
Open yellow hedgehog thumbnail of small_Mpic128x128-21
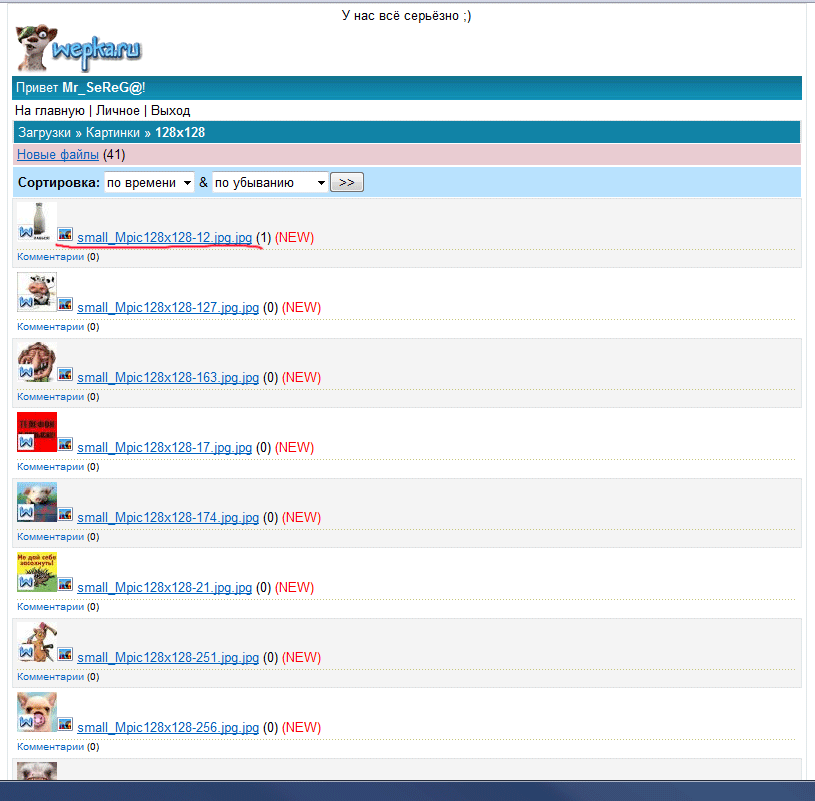(36, 572)
